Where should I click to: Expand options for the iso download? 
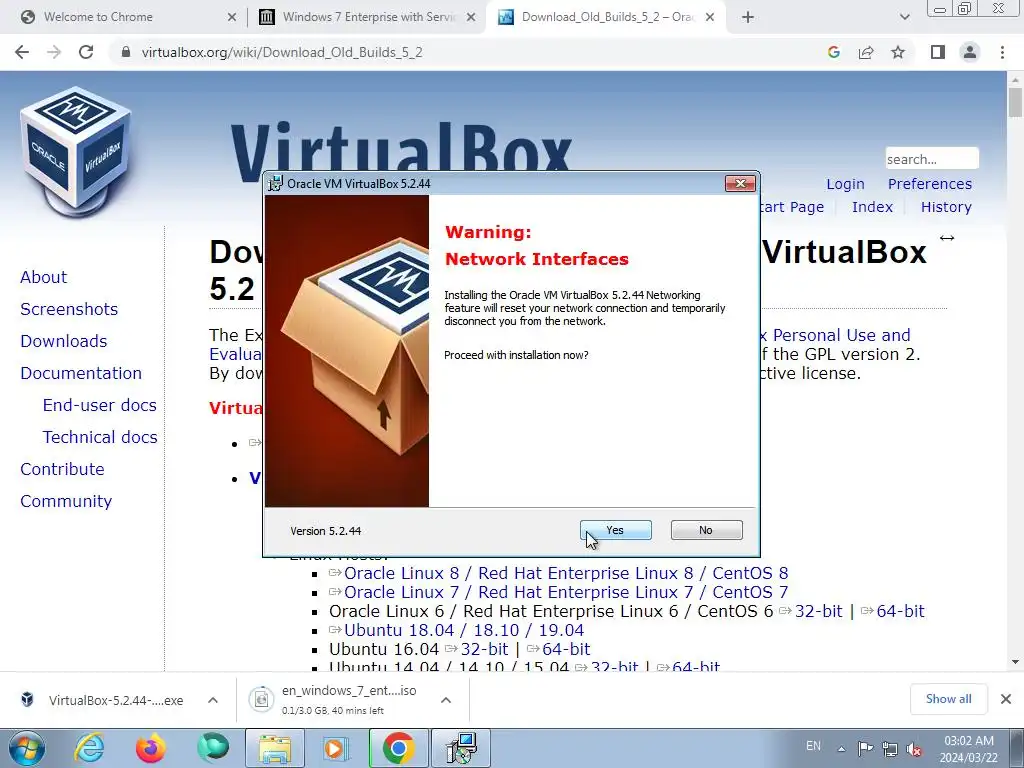445,700
